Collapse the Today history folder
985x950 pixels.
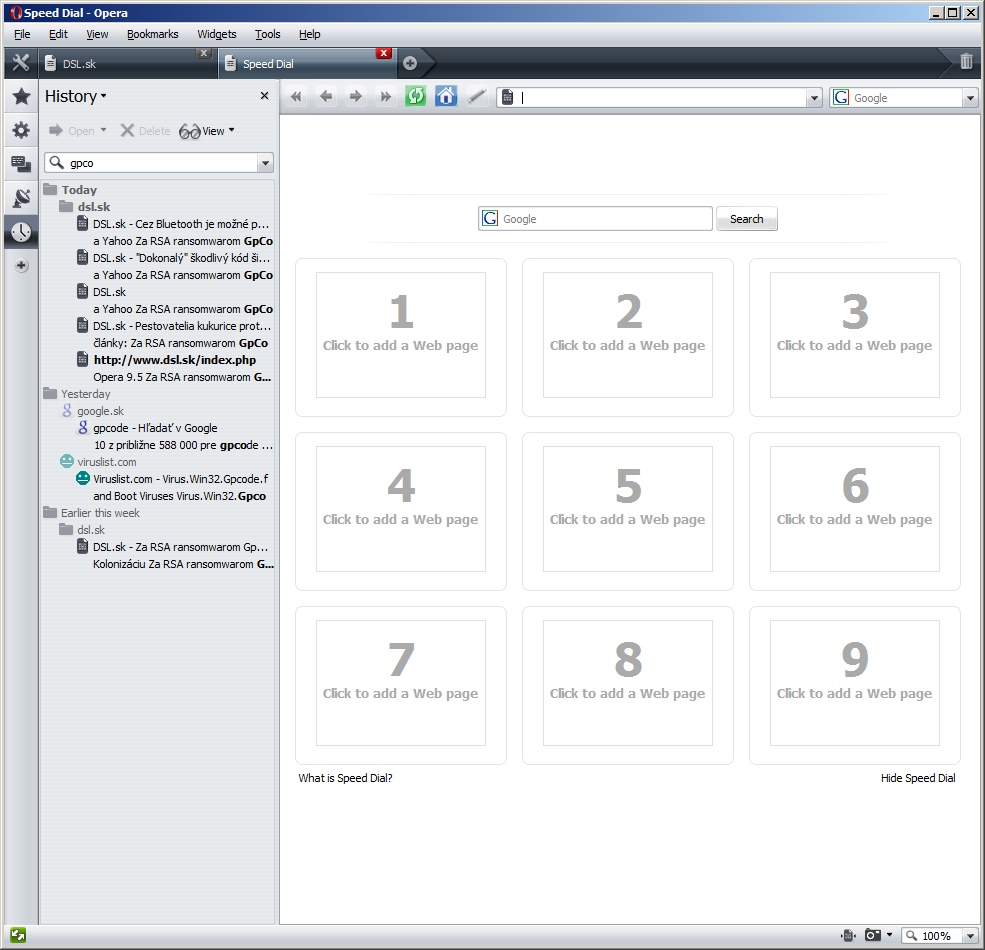(x=50, y=189)
